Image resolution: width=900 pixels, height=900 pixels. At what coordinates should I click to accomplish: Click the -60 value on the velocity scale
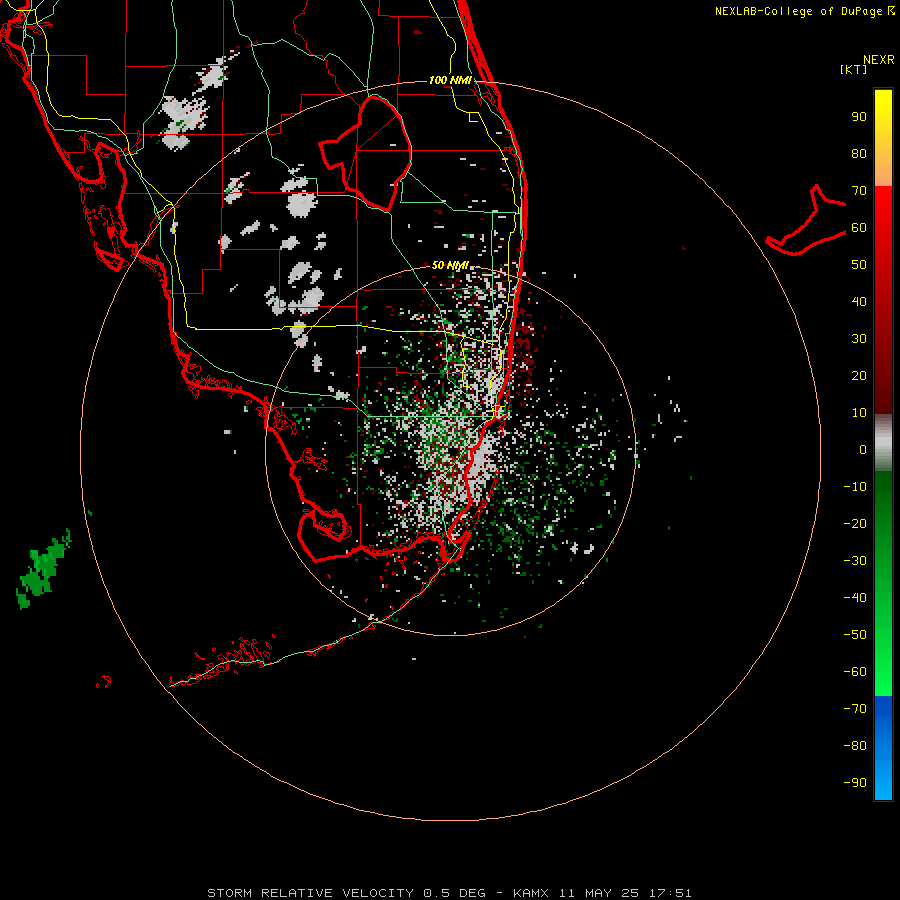pos(855,672)
